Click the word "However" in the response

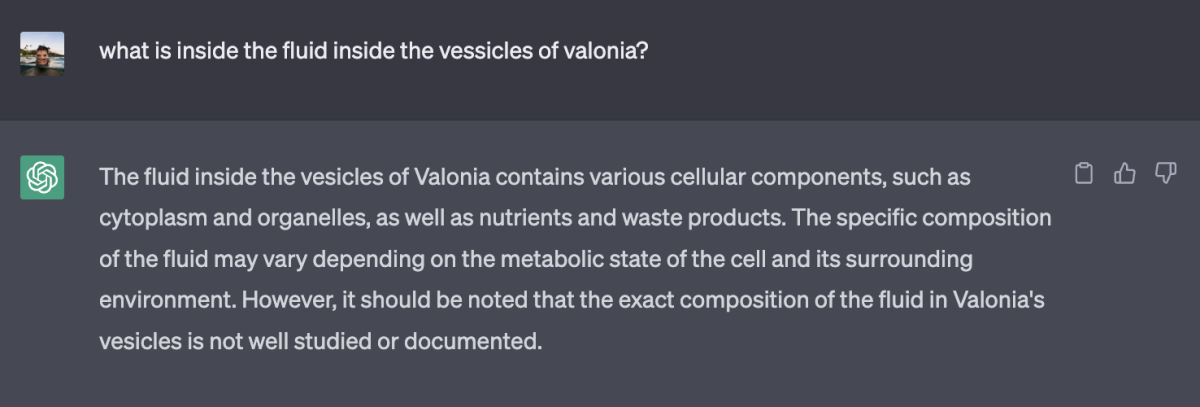(x=277, y=300)
